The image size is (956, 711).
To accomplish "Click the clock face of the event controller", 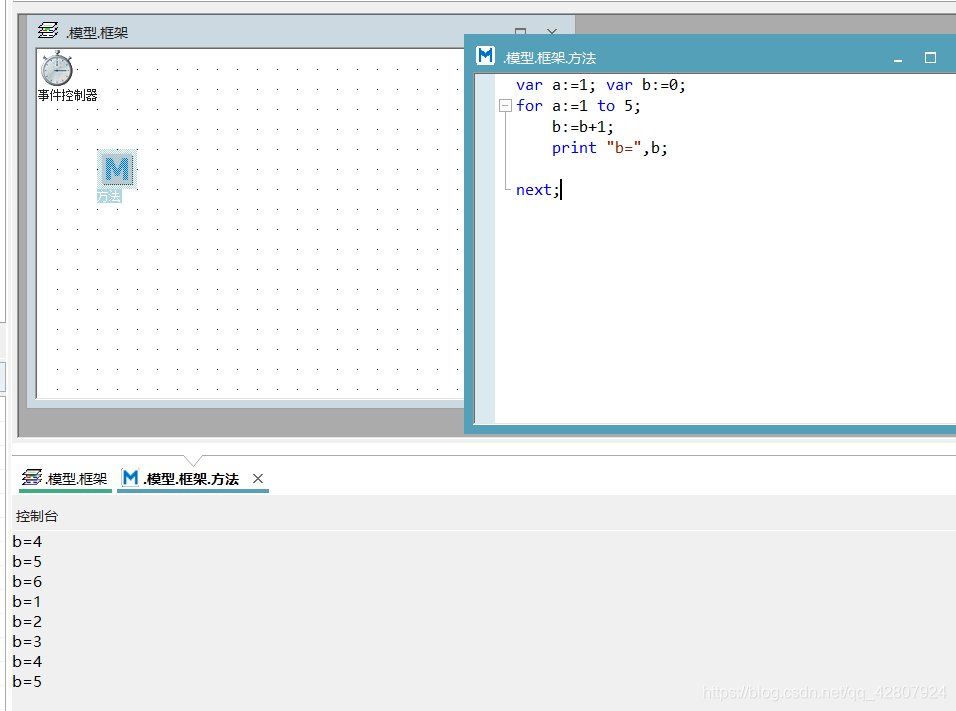I will (57, 68).
